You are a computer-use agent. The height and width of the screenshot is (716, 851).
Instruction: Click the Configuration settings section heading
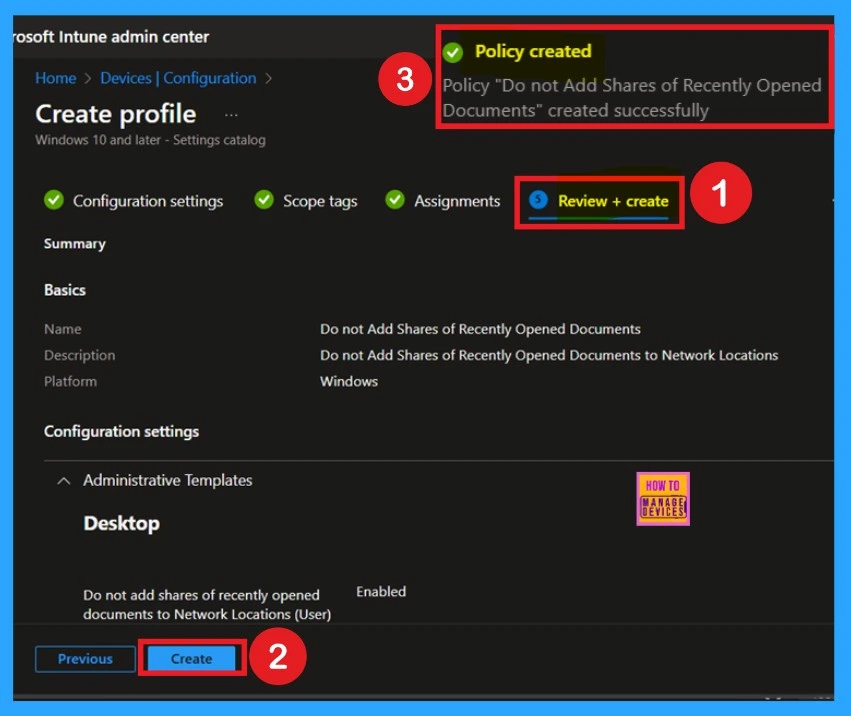coord(122,432)
